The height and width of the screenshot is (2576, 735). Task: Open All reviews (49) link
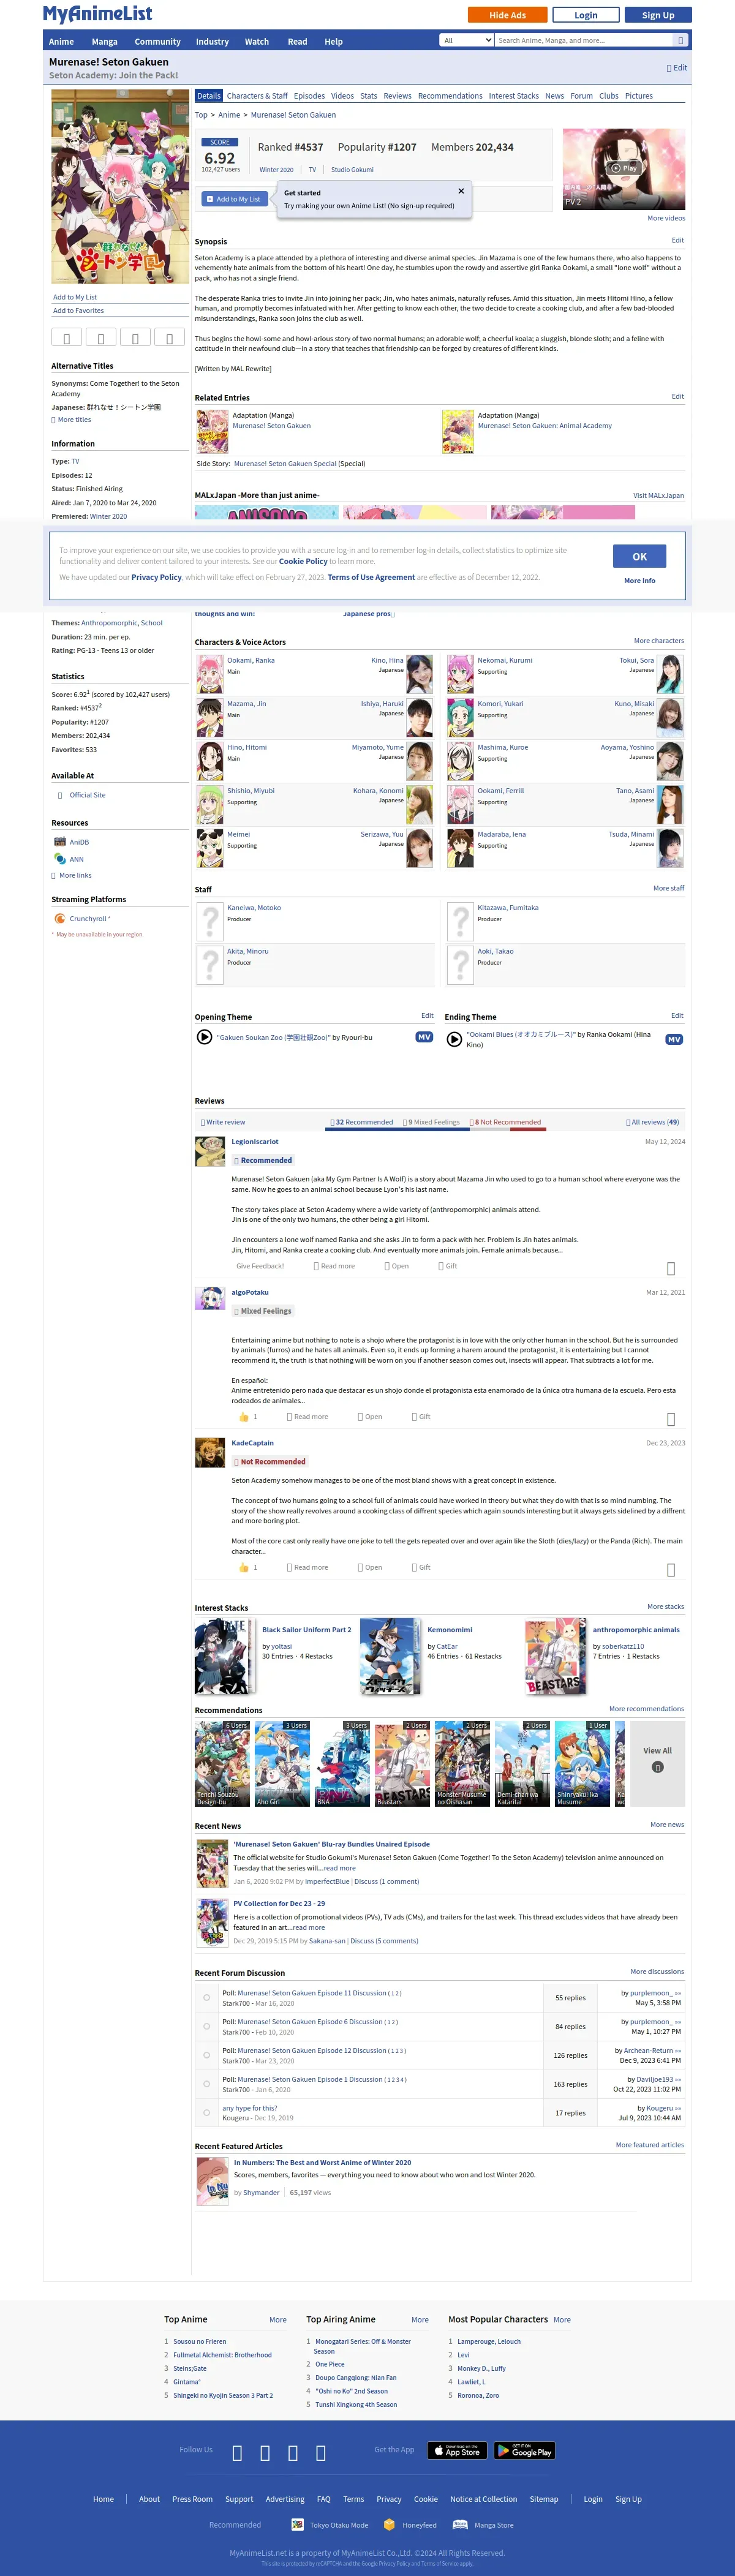pos(652,1122)
